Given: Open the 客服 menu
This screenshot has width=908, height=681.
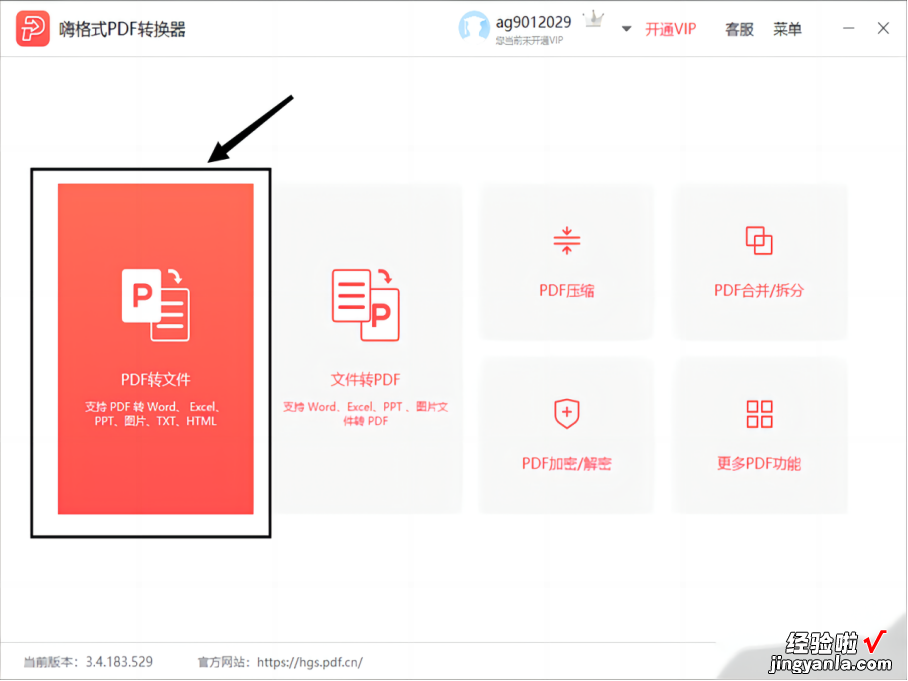Looking at the screenshot, I should (739, 29).
